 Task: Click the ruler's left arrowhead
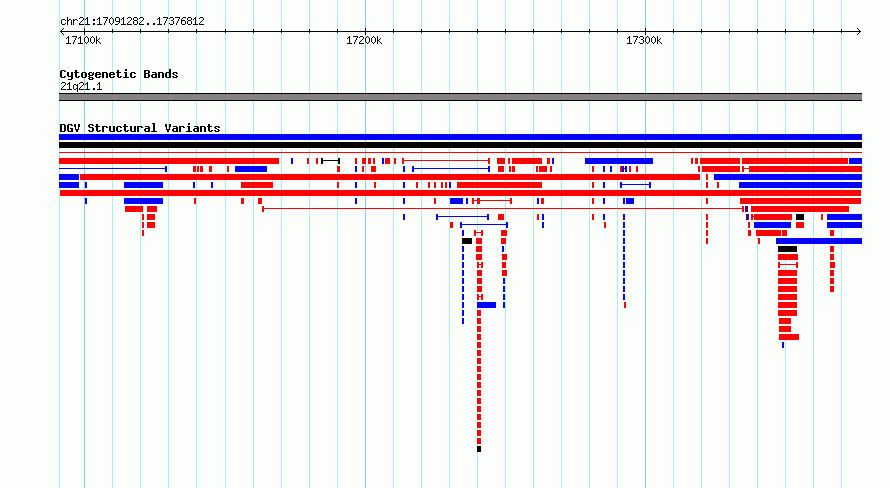tap(62, 32)
